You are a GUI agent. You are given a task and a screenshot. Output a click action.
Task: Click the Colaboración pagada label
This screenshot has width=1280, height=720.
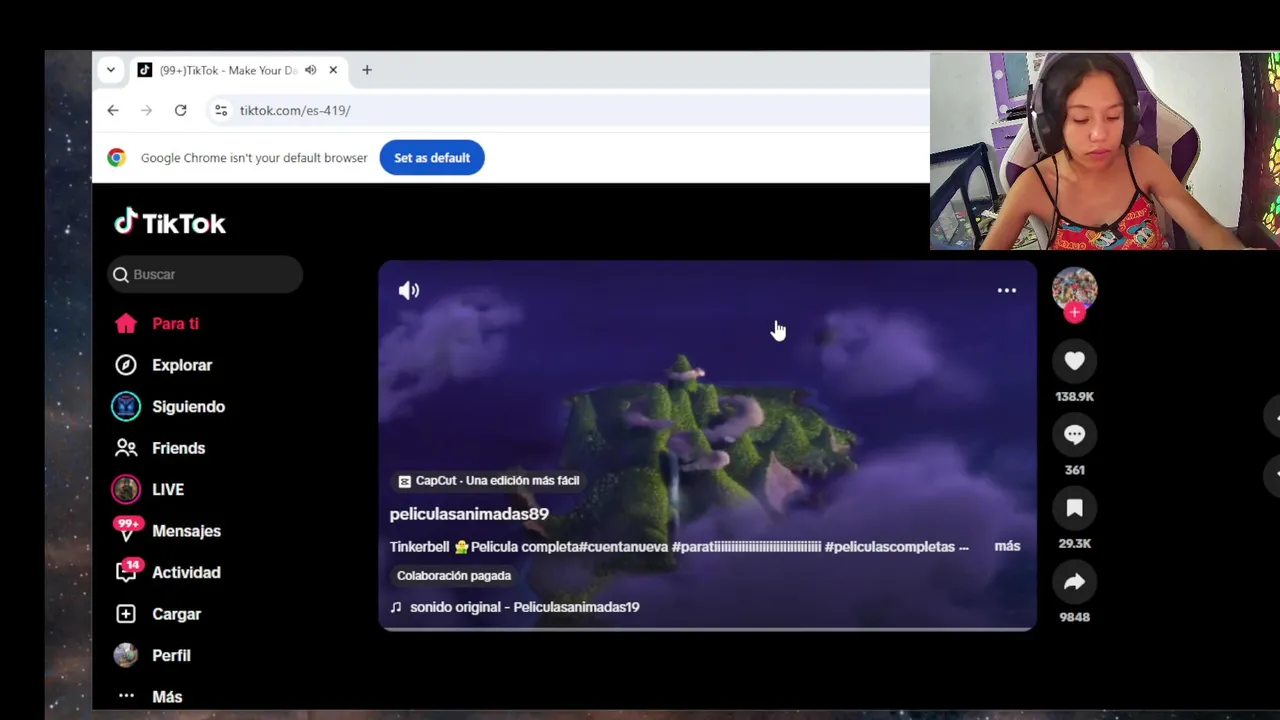pos(454,576)
